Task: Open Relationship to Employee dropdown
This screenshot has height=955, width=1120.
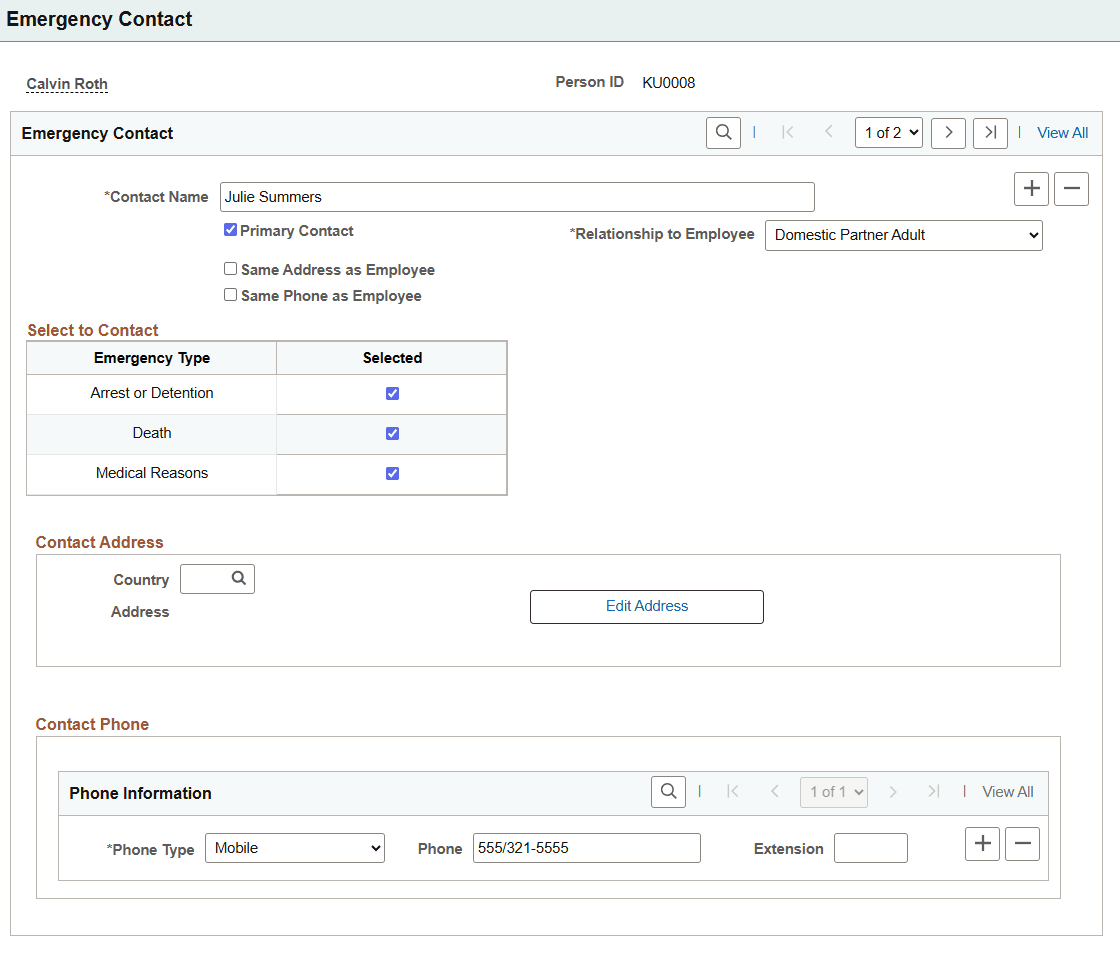Action: (x=904, y=235)
